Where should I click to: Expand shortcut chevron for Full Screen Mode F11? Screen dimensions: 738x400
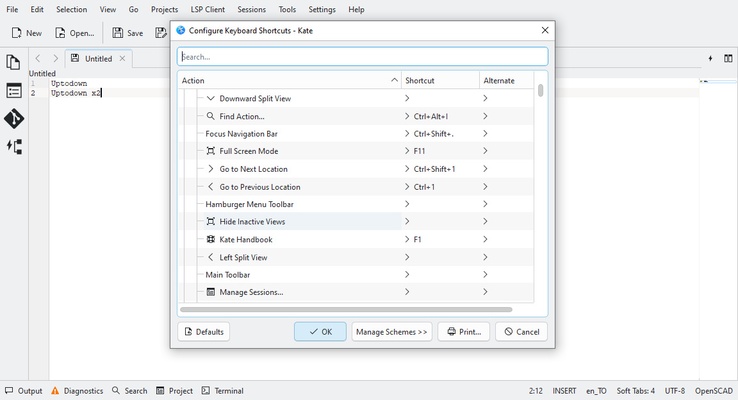coord(407,151)
